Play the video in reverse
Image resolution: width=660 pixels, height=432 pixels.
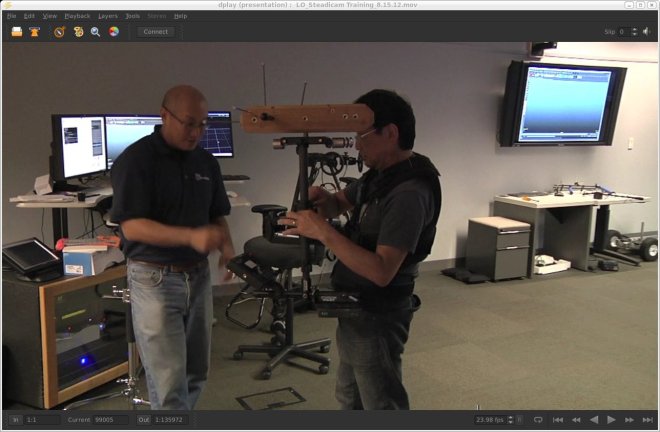click(594, 420)
